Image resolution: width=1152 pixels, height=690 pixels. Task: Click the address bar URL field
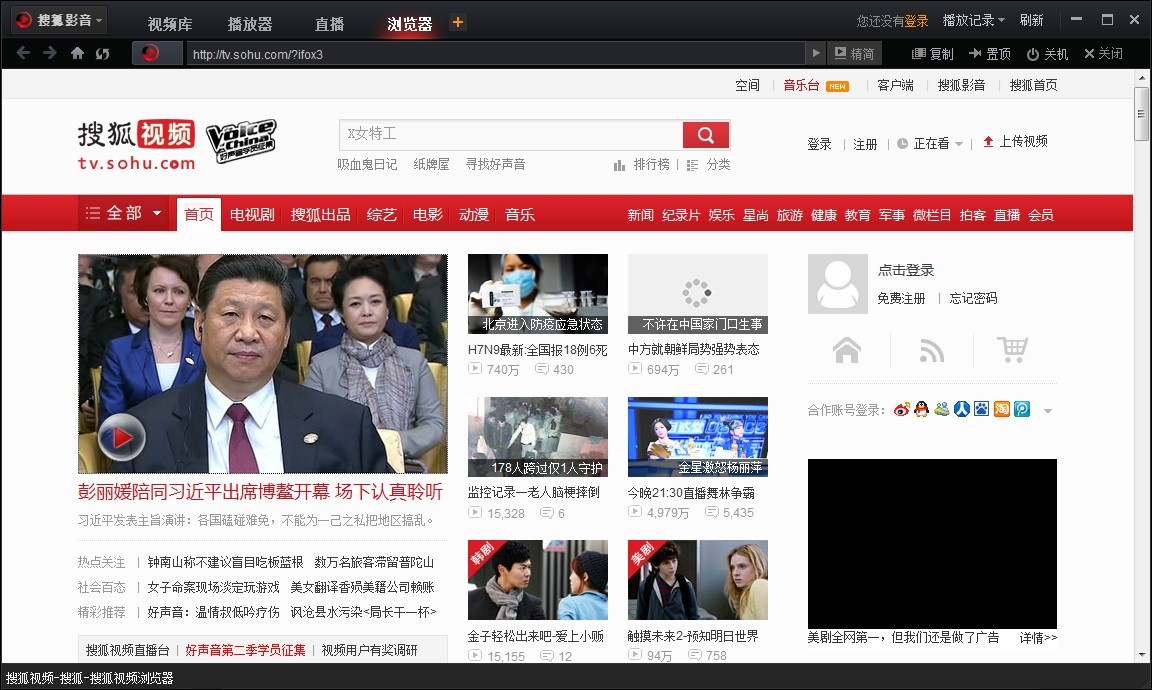[496, 54]
